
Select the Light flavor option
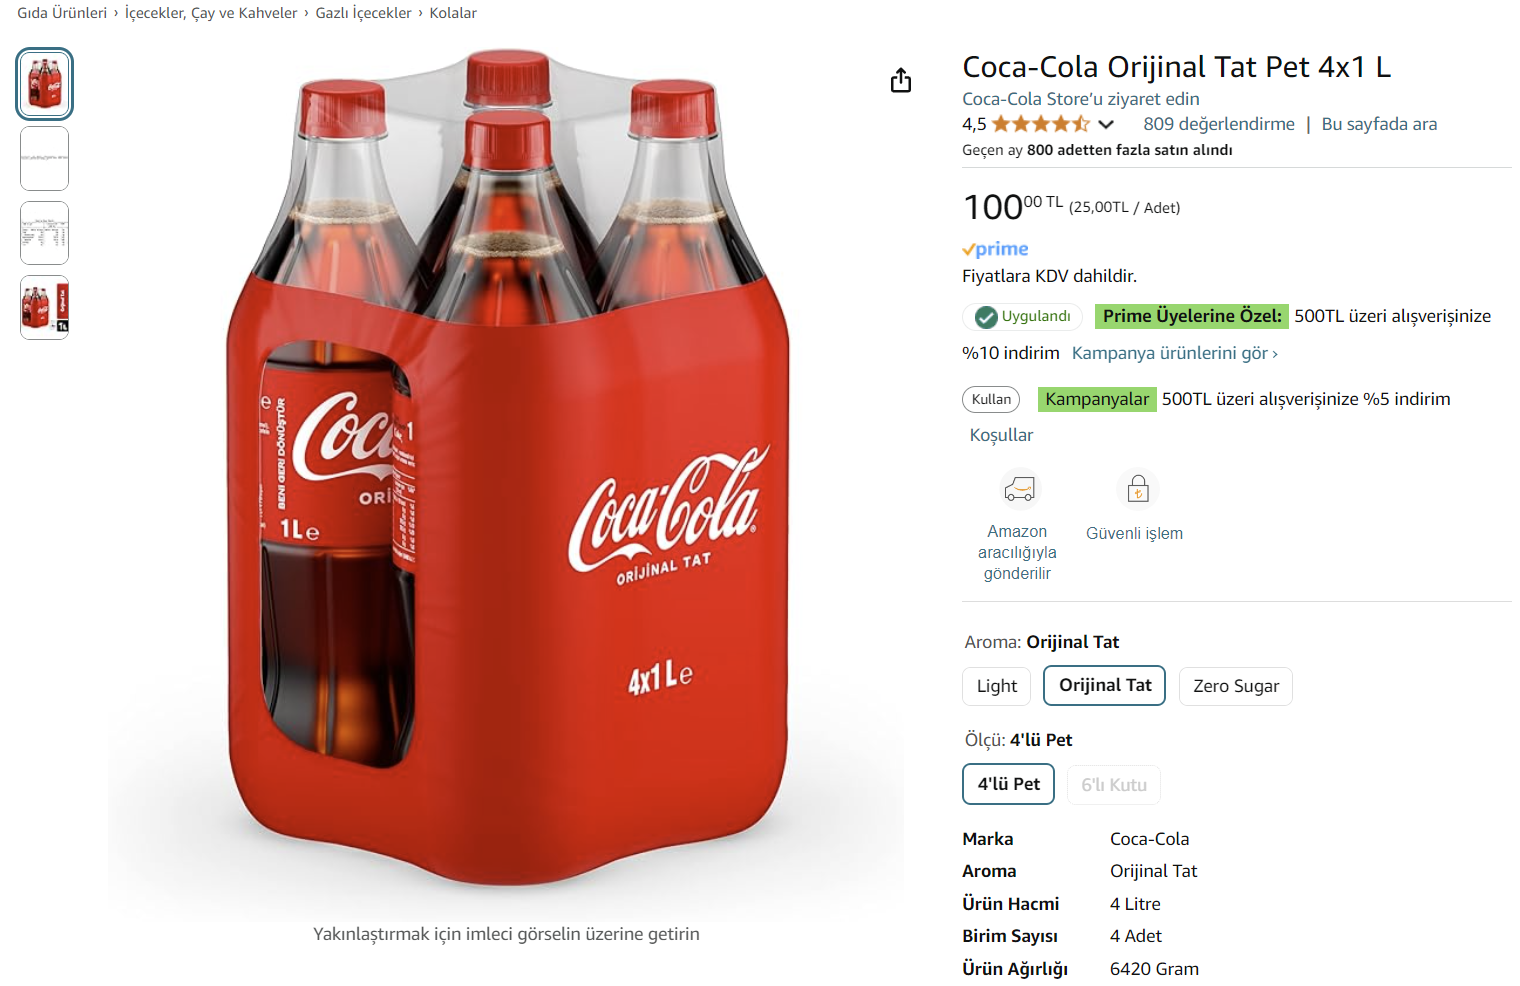pyautogui.click(x=997, y=686)
